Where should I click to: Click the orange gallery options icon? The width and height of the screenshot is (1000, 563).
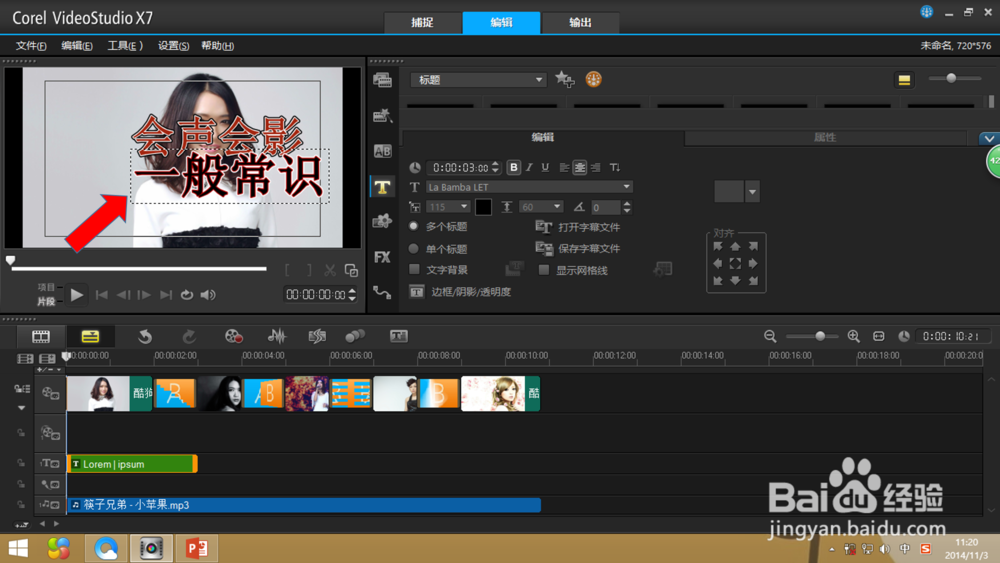point(594,79)
